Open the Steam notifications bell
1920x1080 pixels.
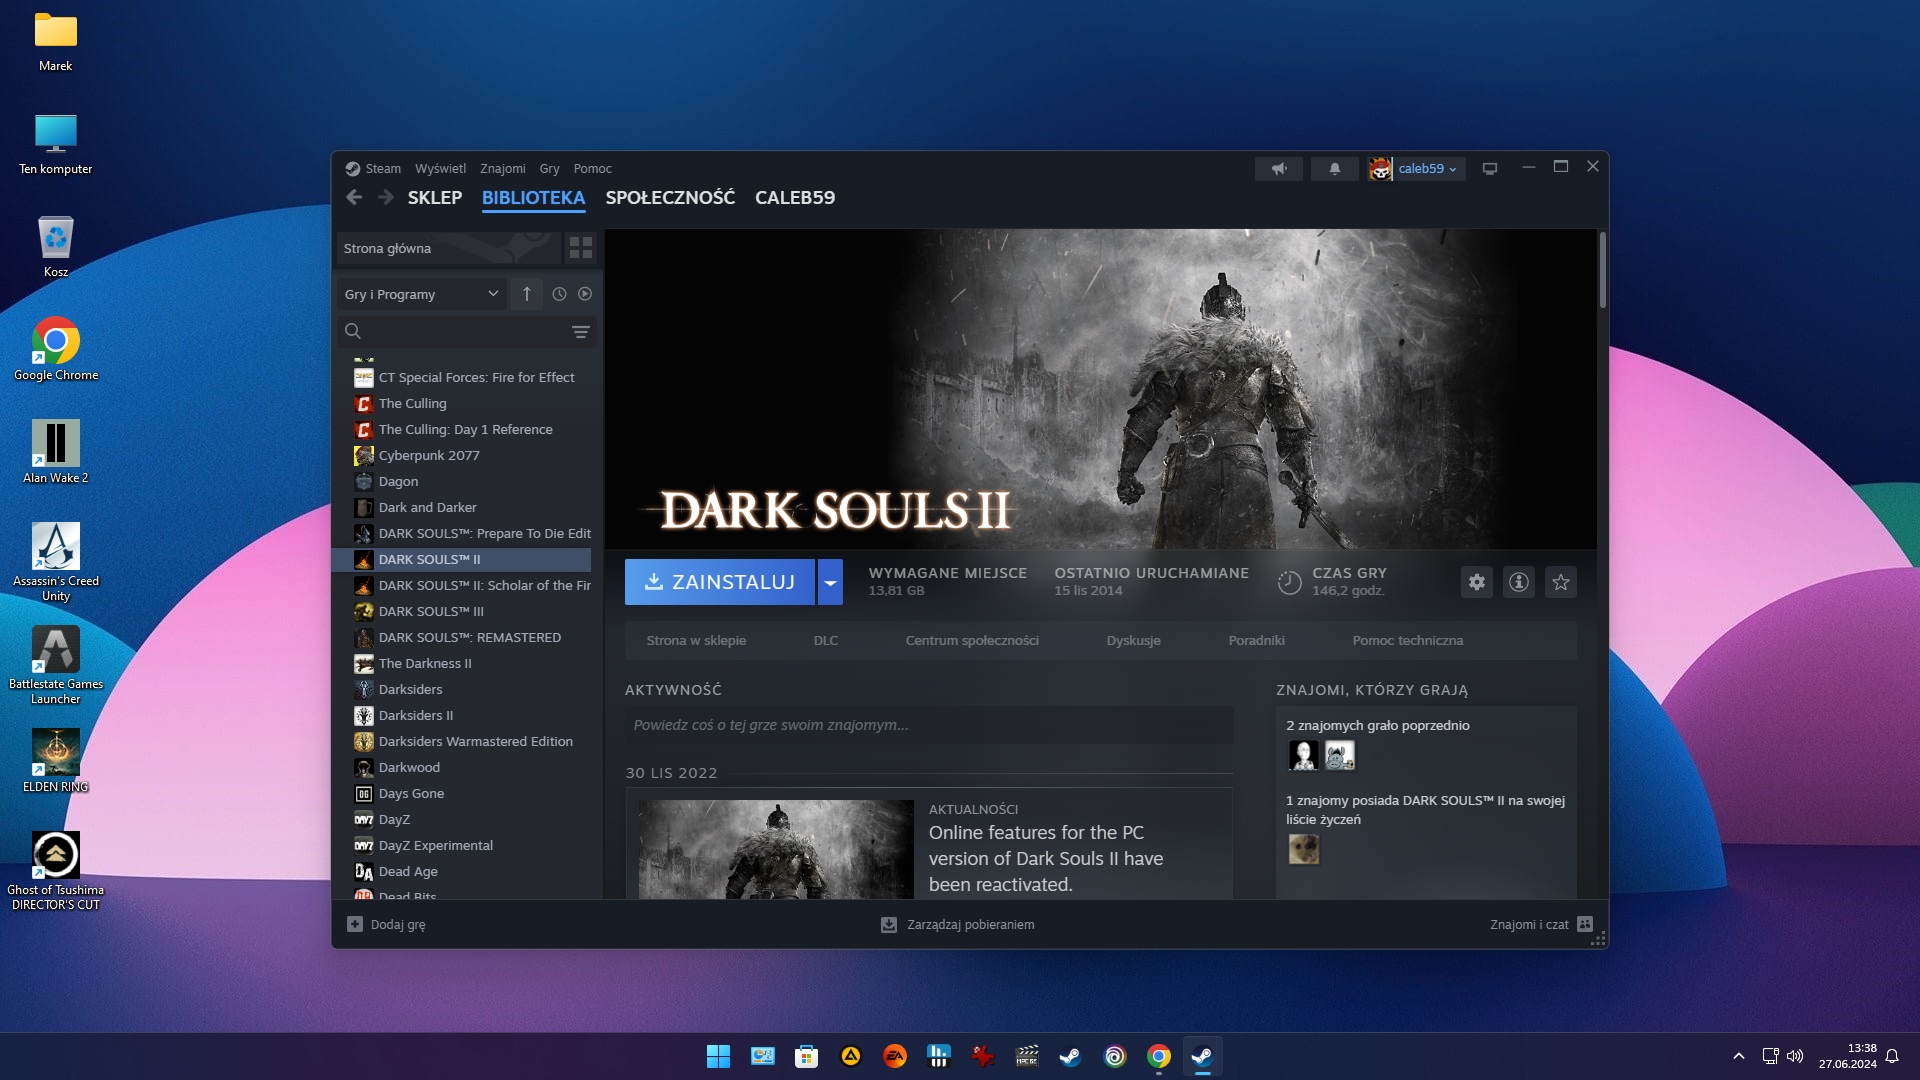point(1334,169)
